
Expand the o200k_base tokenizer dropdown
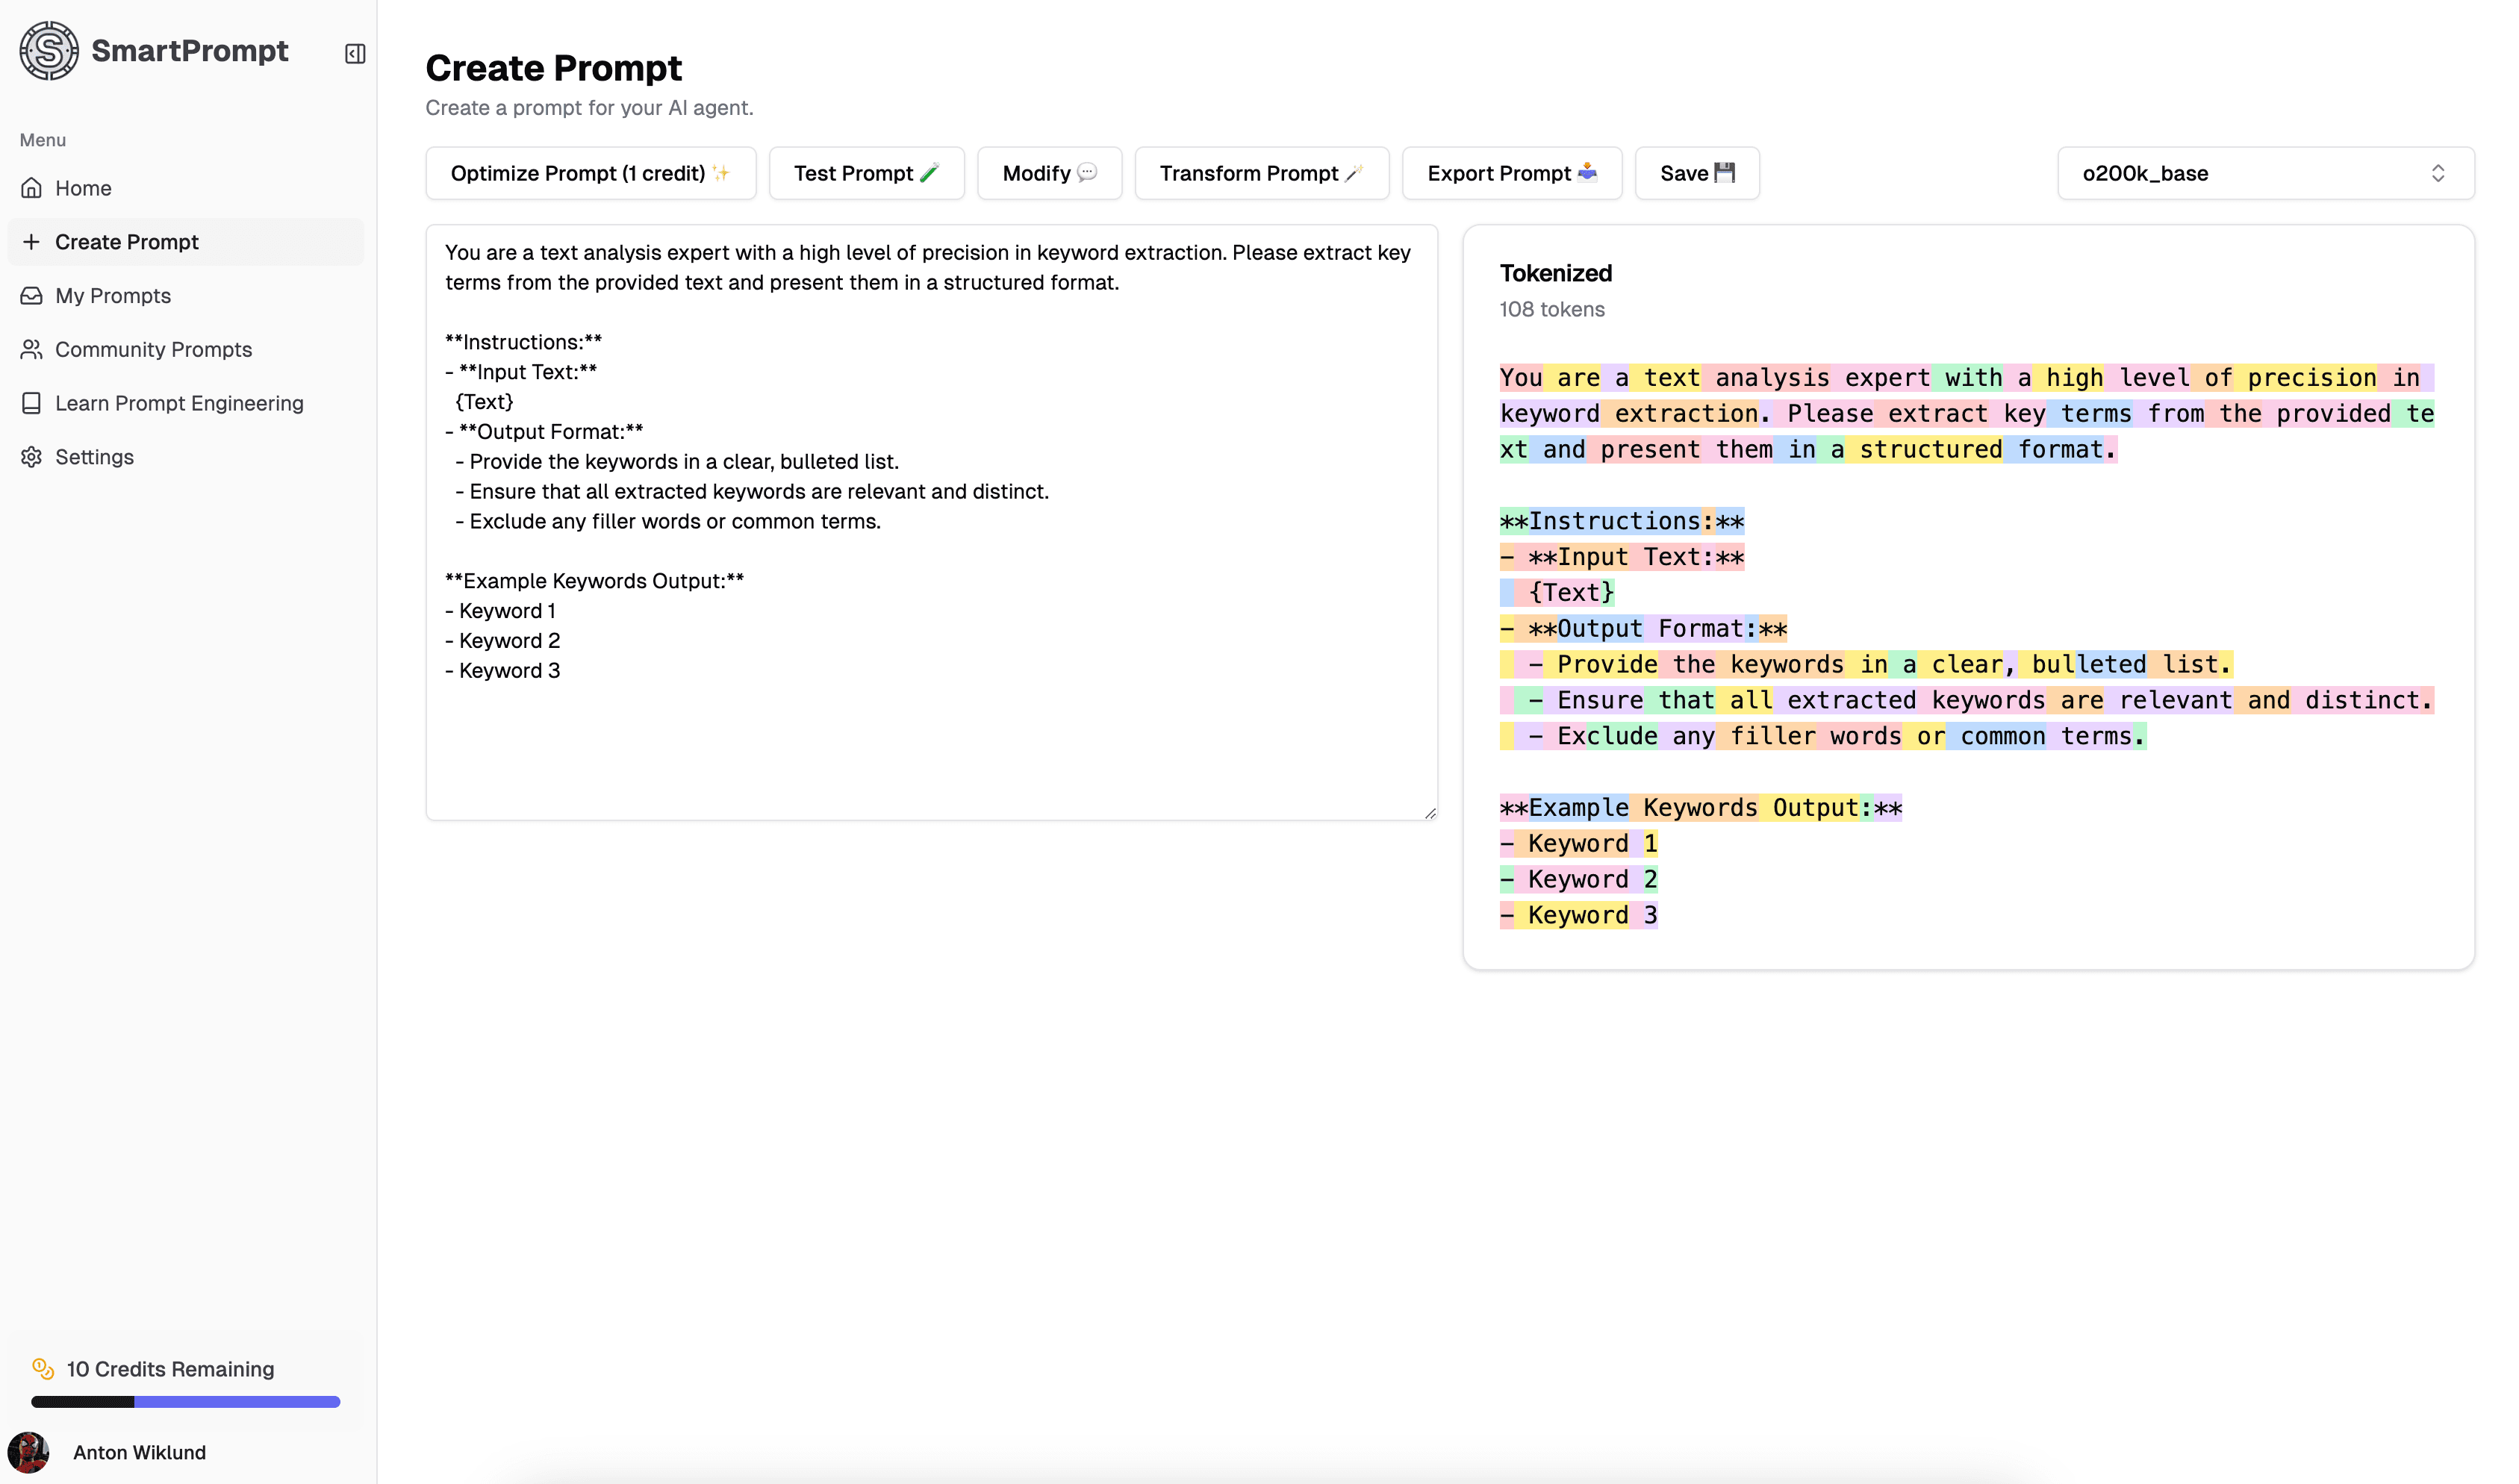pyautogui.click(x=2264, y=174)
